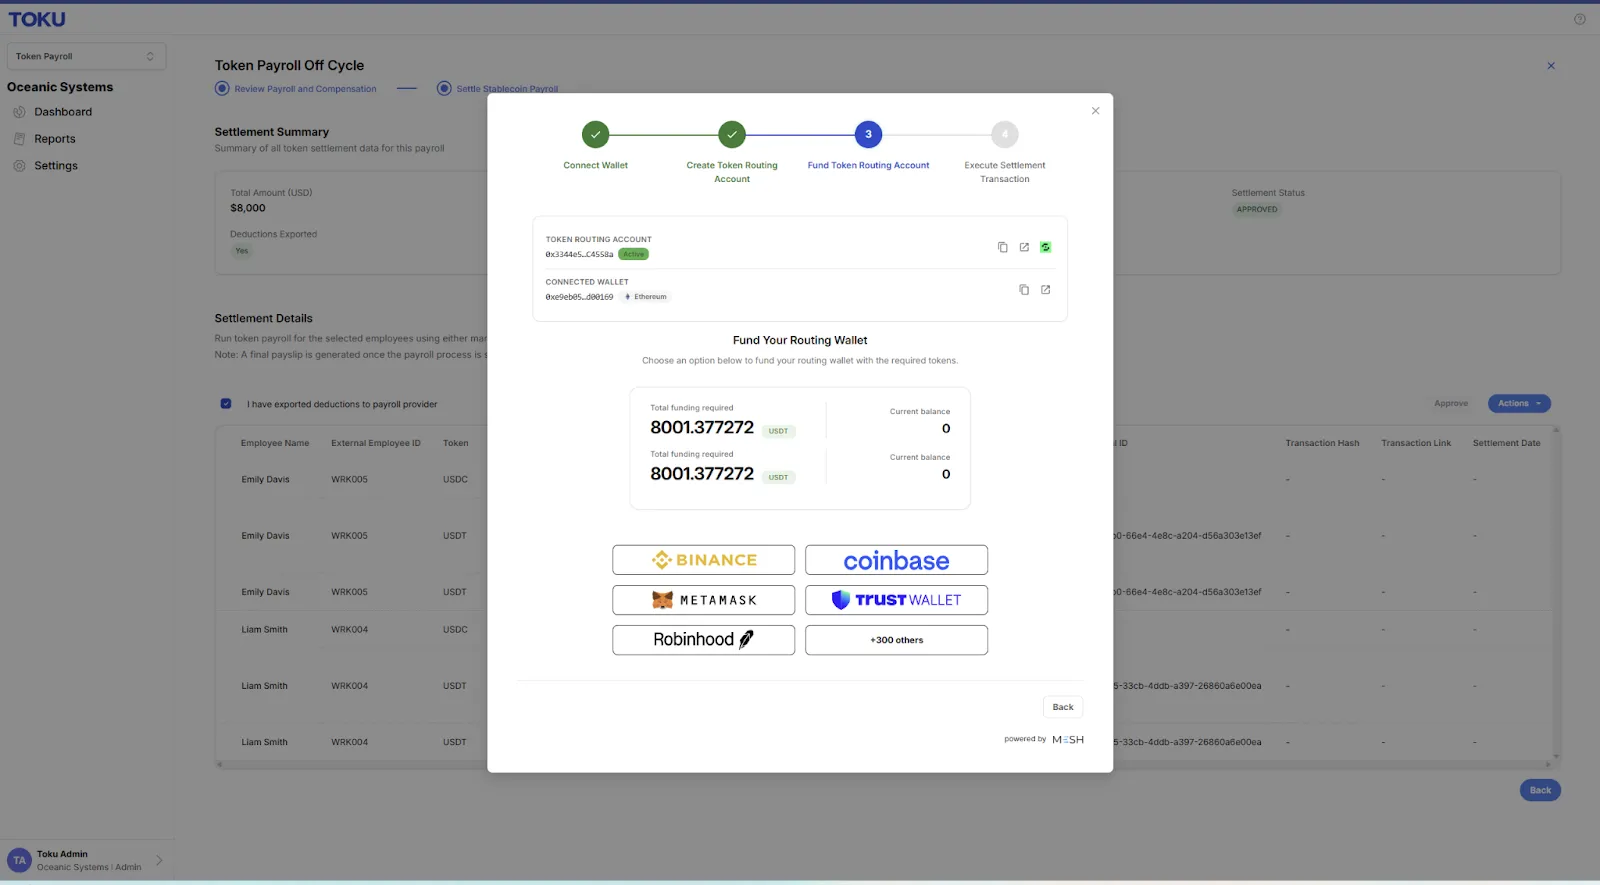Image resolution: width=1600 pixels, height=885 pixels.
Task: Show the +300 others funding options
Action: 896,640
